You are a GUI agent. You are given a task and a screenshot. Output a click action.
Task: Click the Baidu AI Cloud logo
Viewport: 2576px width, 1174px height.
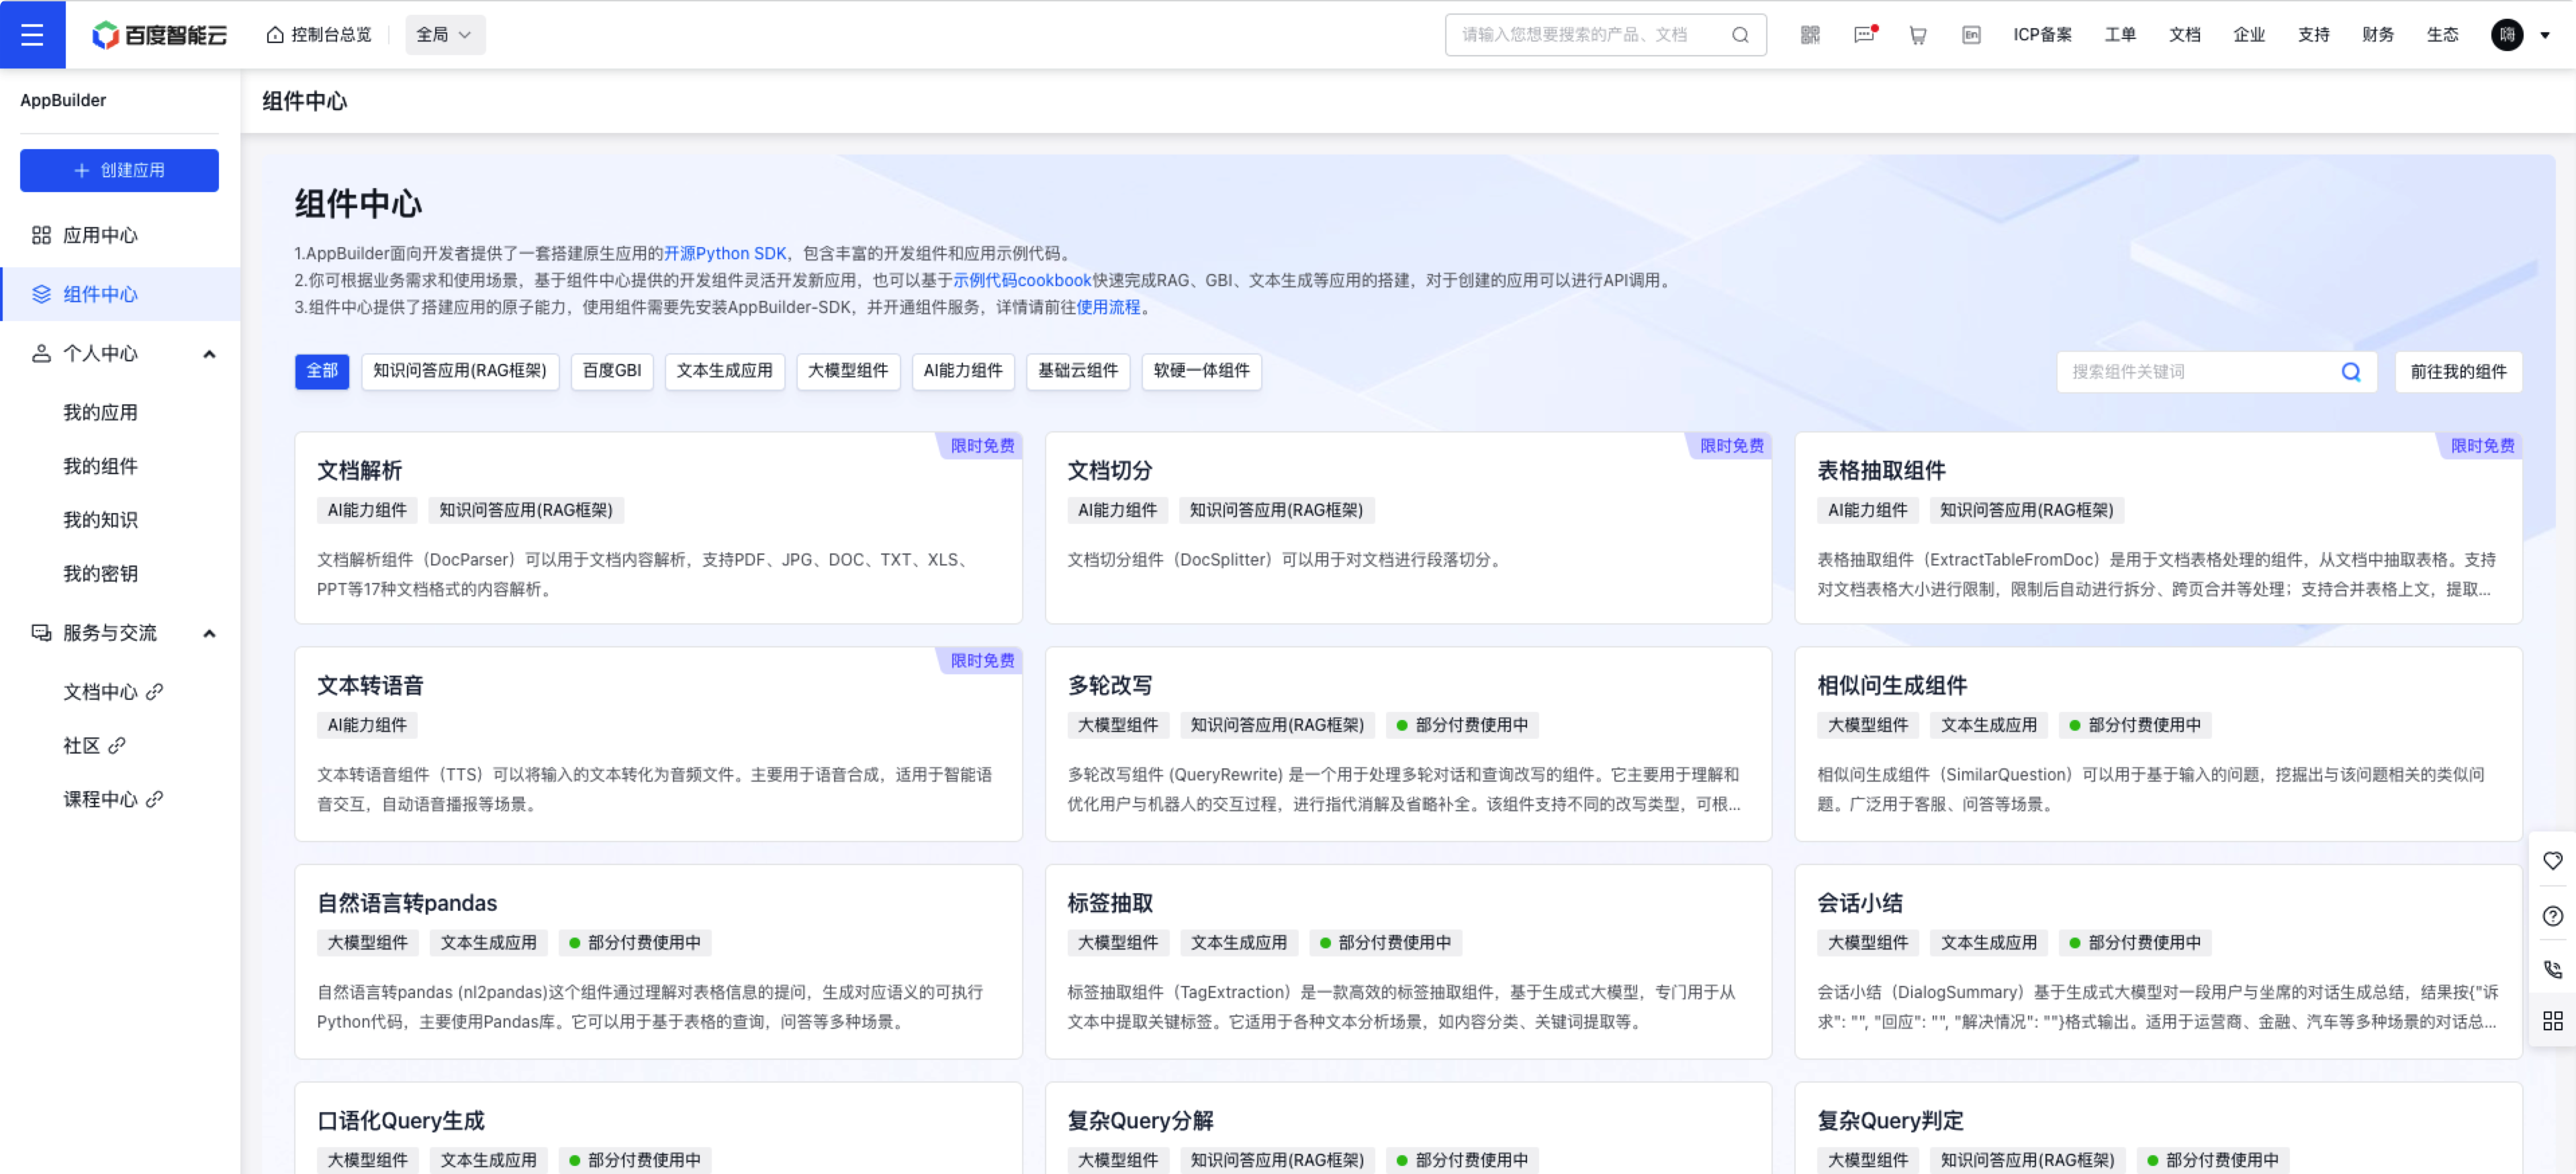click(x=160, y=35)
